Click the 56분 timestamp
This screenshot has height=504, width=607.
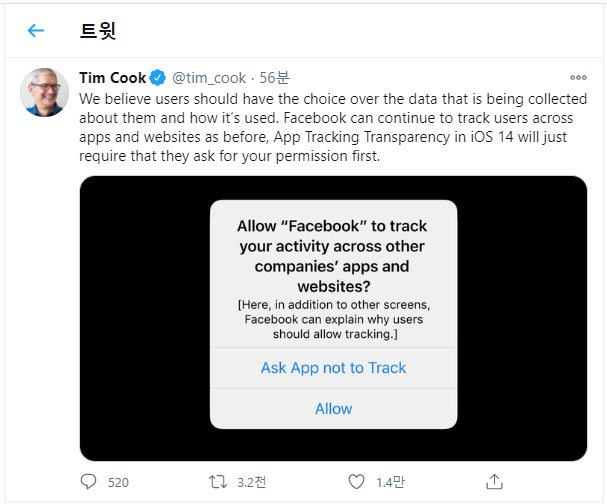click(274, 78)
